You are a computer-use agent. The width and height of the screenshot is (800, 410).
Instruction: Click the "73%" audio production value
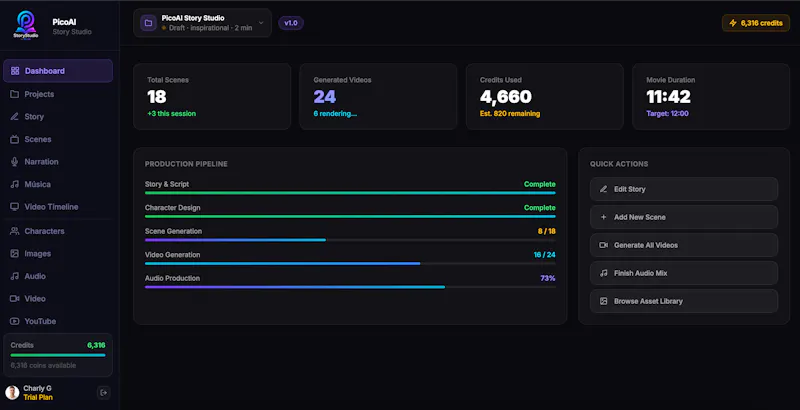(548, 278)
